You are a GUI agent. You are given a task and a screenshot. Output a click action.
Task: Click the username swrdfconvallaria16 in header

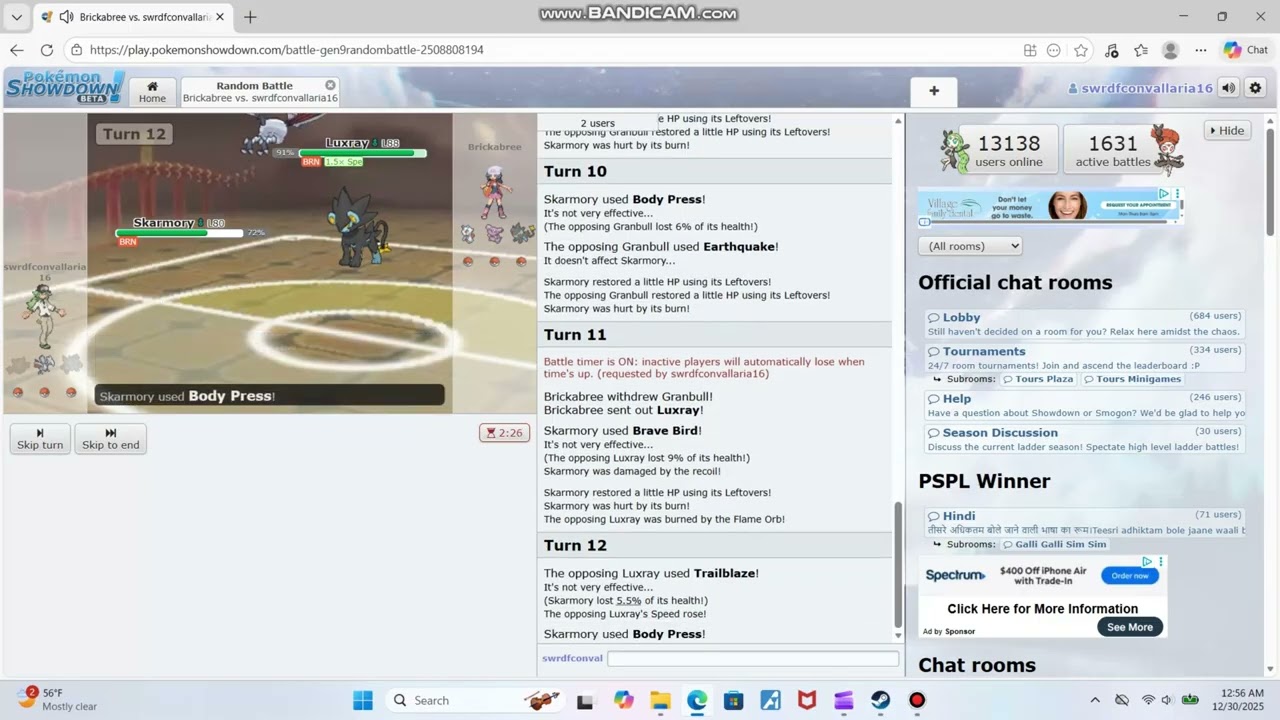click(1140, 88)
